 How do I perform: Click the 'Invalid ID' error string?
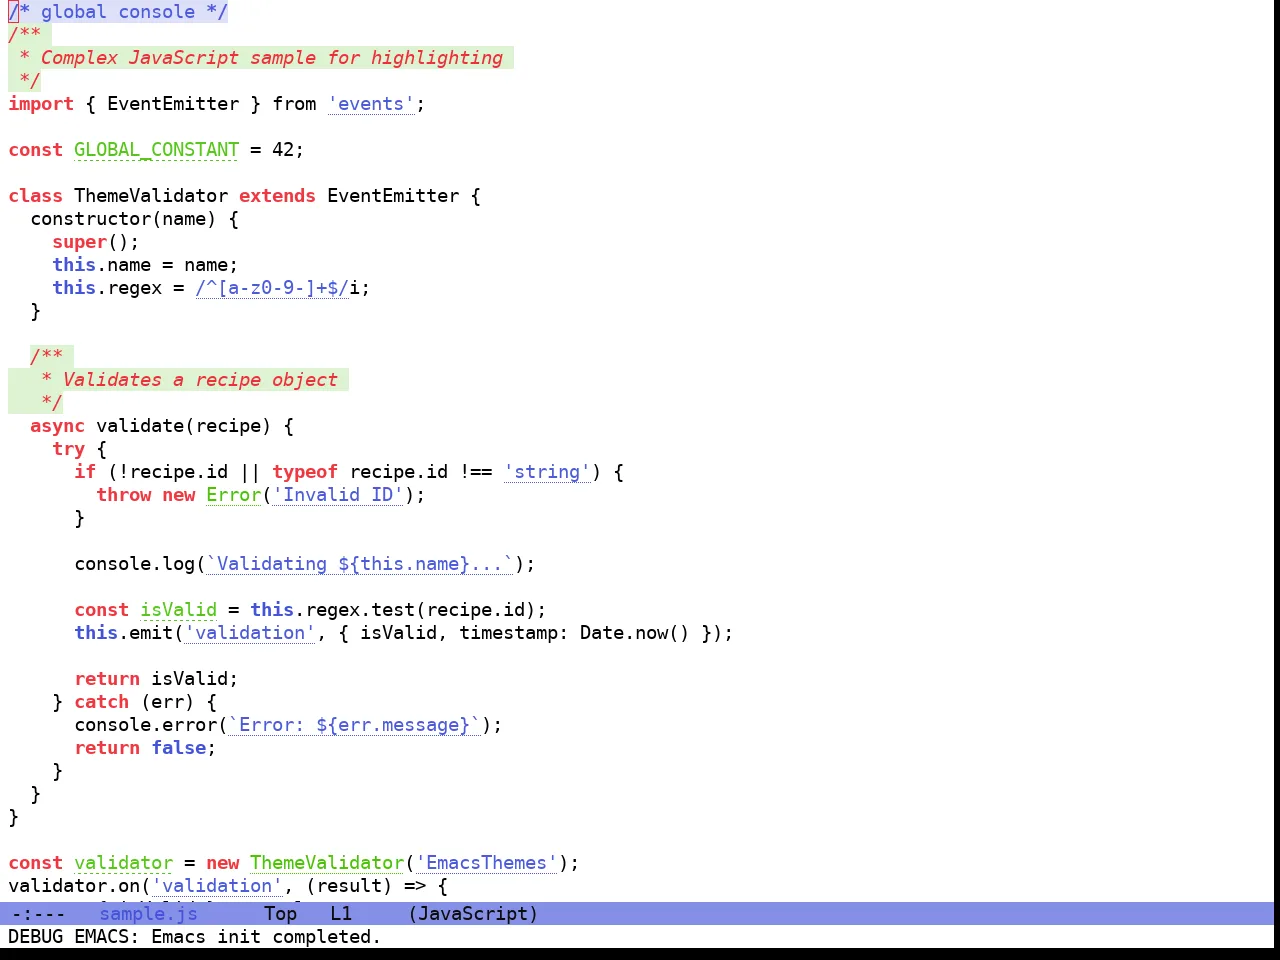pos(338,495)
